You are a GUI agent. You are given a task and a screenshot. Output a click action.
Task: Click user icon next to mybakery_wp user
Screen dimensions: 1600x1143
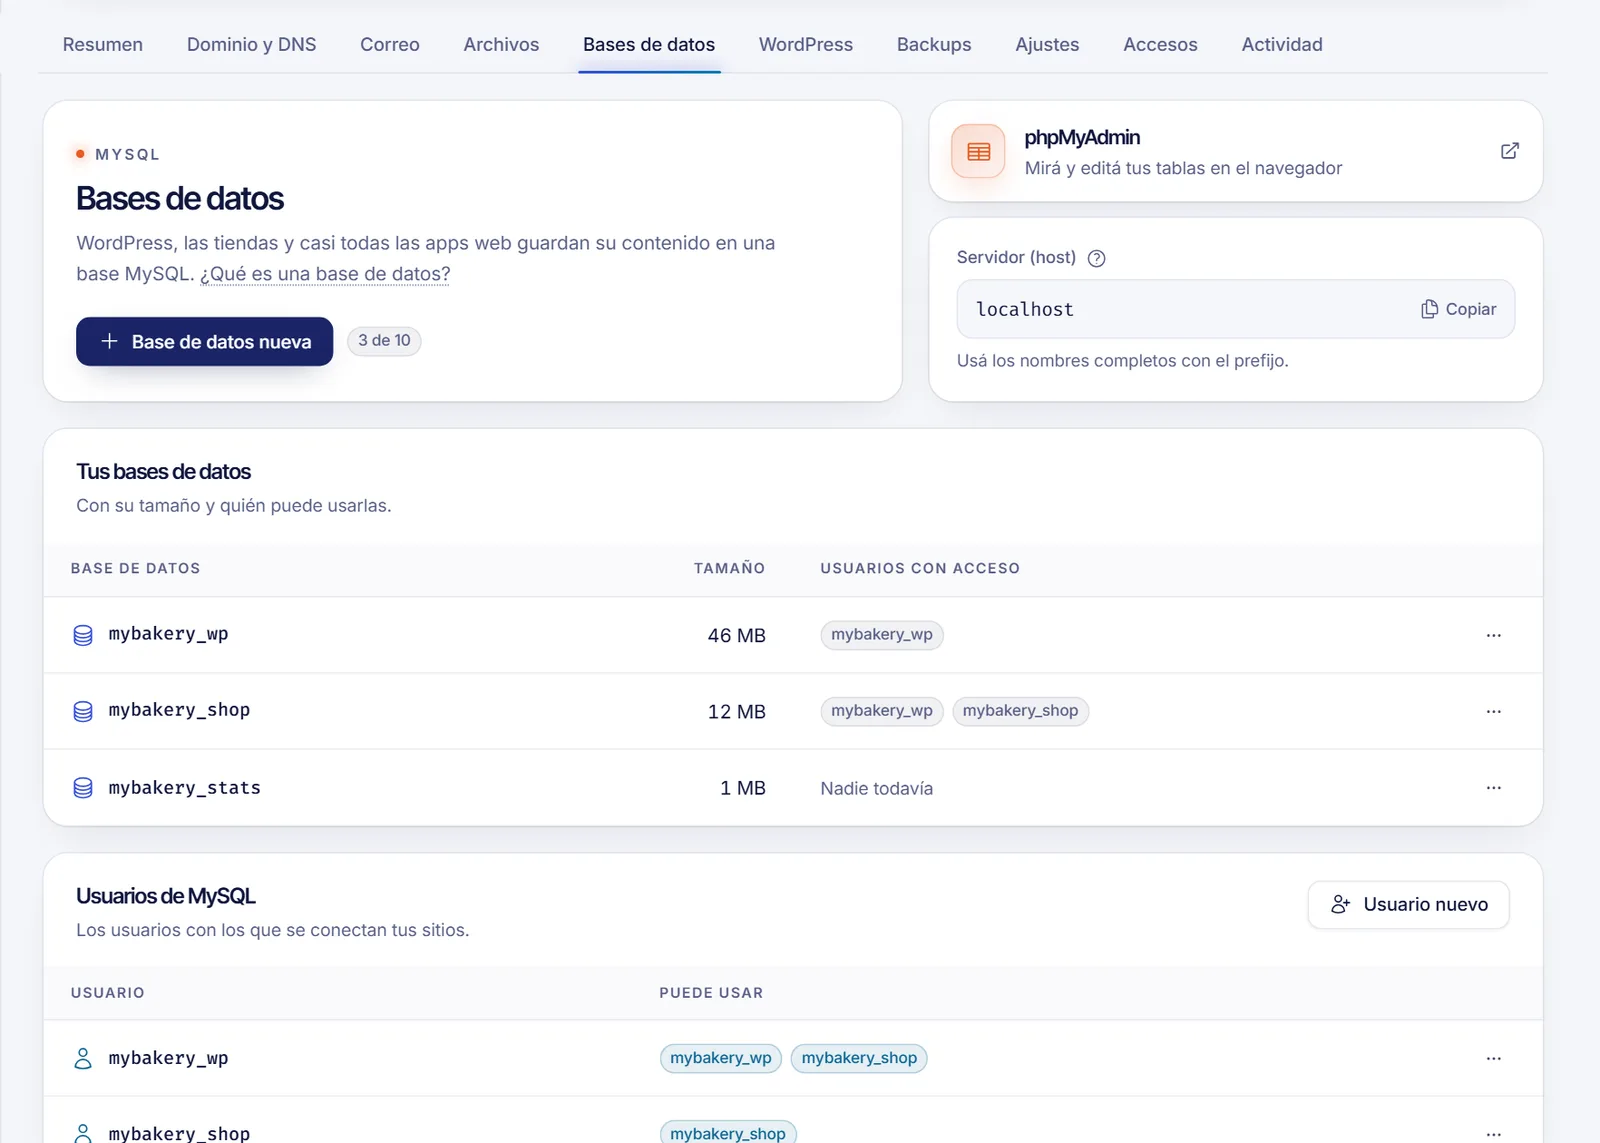pos(83,1058)
